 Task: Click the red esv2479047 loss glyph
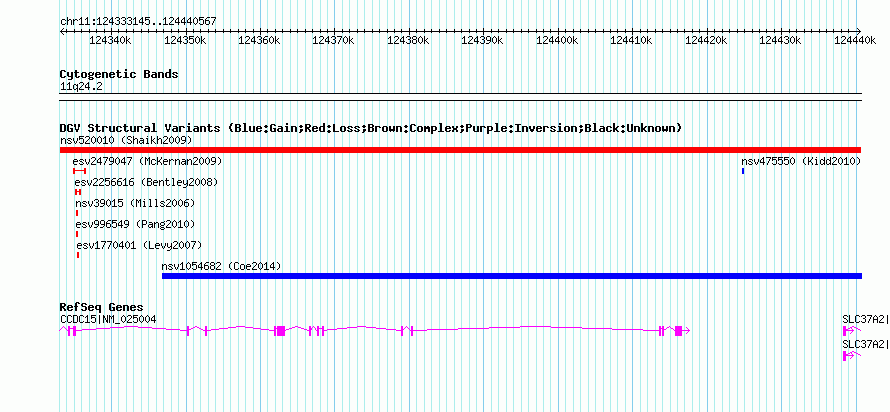(79, 171)
